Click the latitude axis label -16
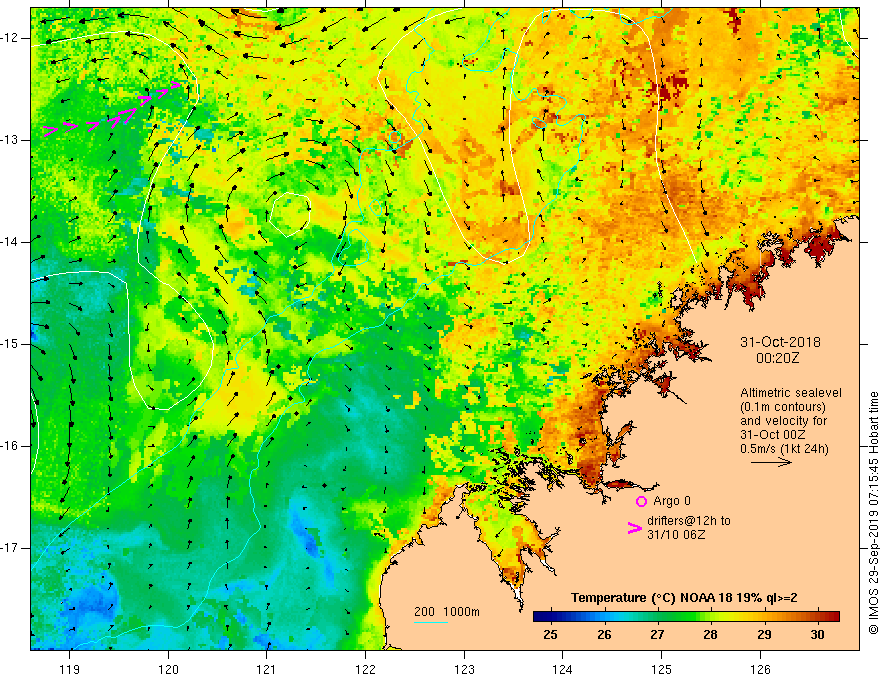Image resolution: width=880 pixels, height=680 pixels. pos(11,446)
